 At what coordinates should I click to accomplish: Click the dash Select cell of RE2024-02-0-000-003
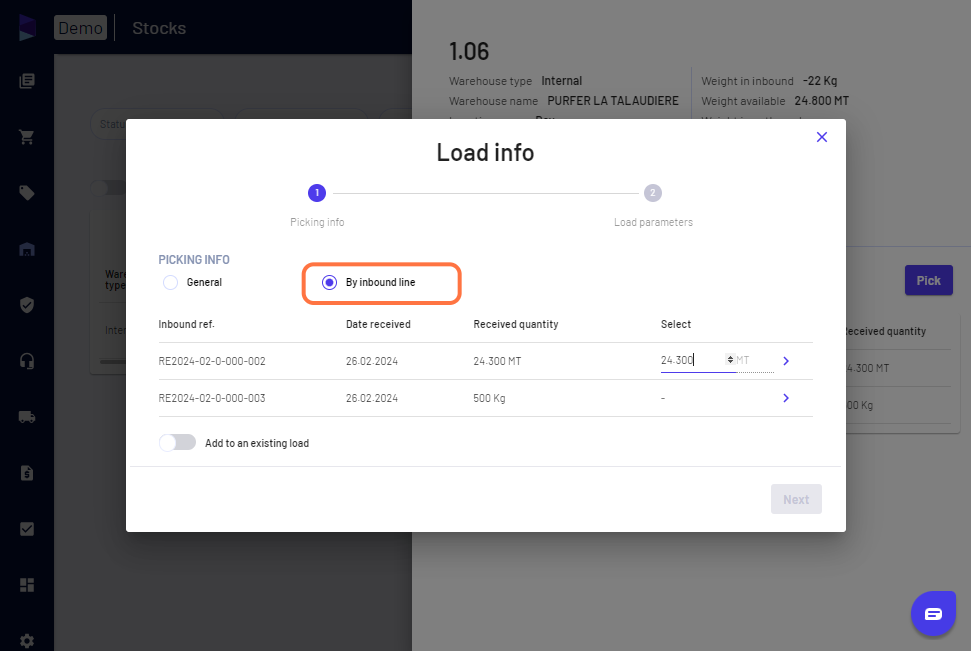pos(663,398)
